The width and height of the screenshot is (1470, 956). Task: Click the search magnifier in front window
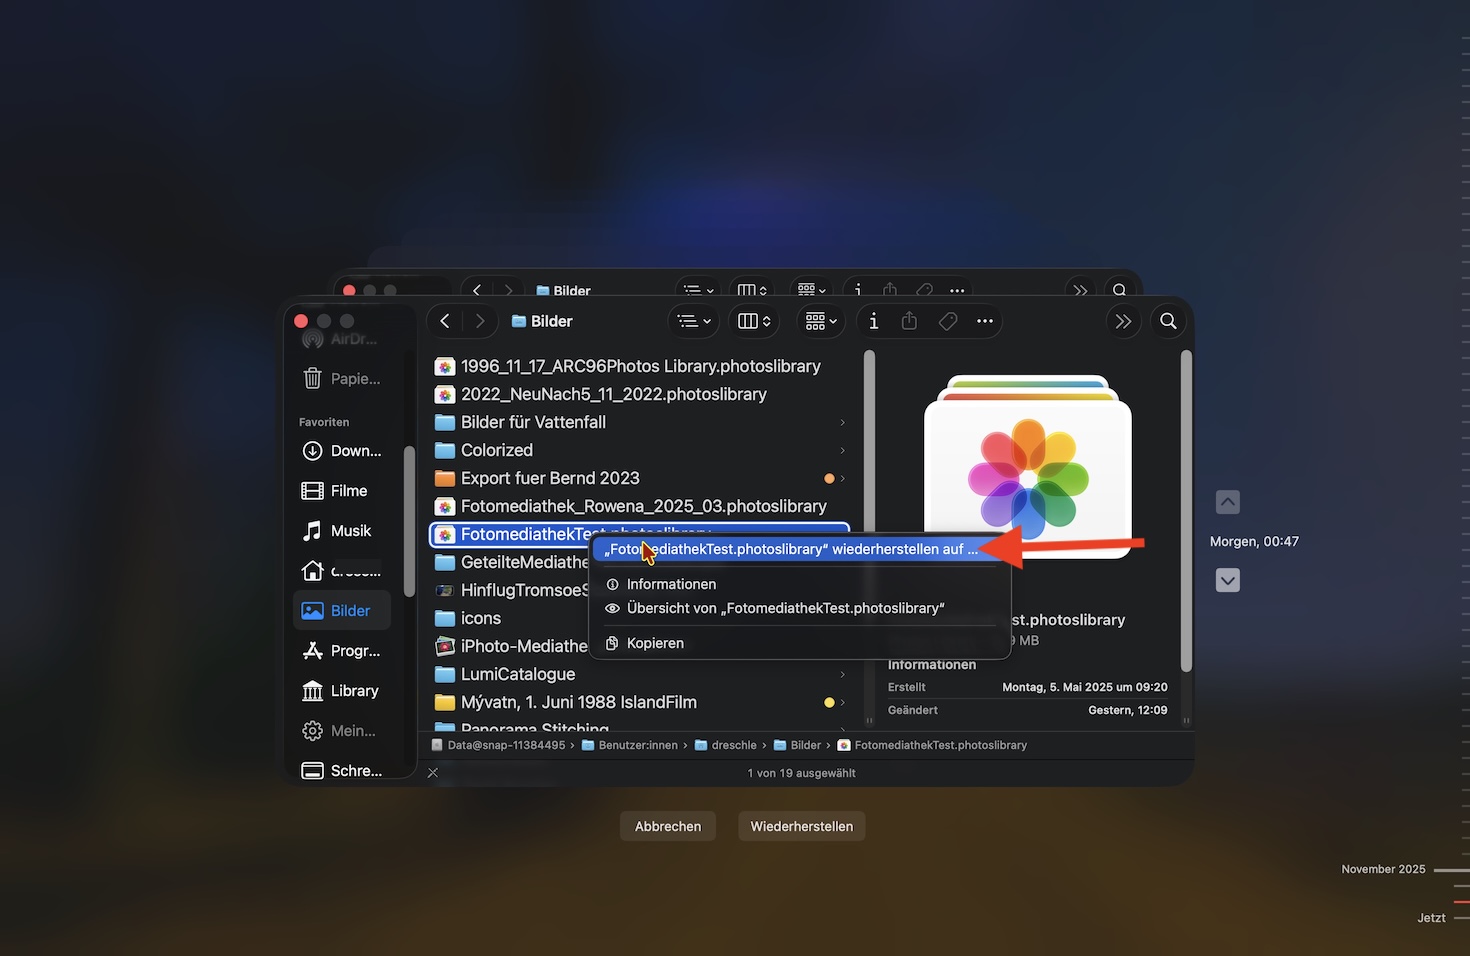coord(1168,321)
